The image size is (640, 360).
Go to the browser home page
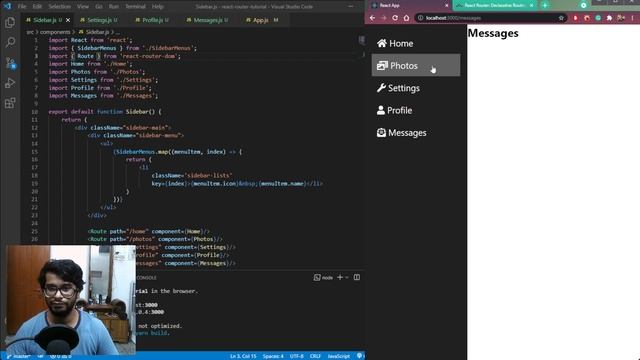point(407,18)
